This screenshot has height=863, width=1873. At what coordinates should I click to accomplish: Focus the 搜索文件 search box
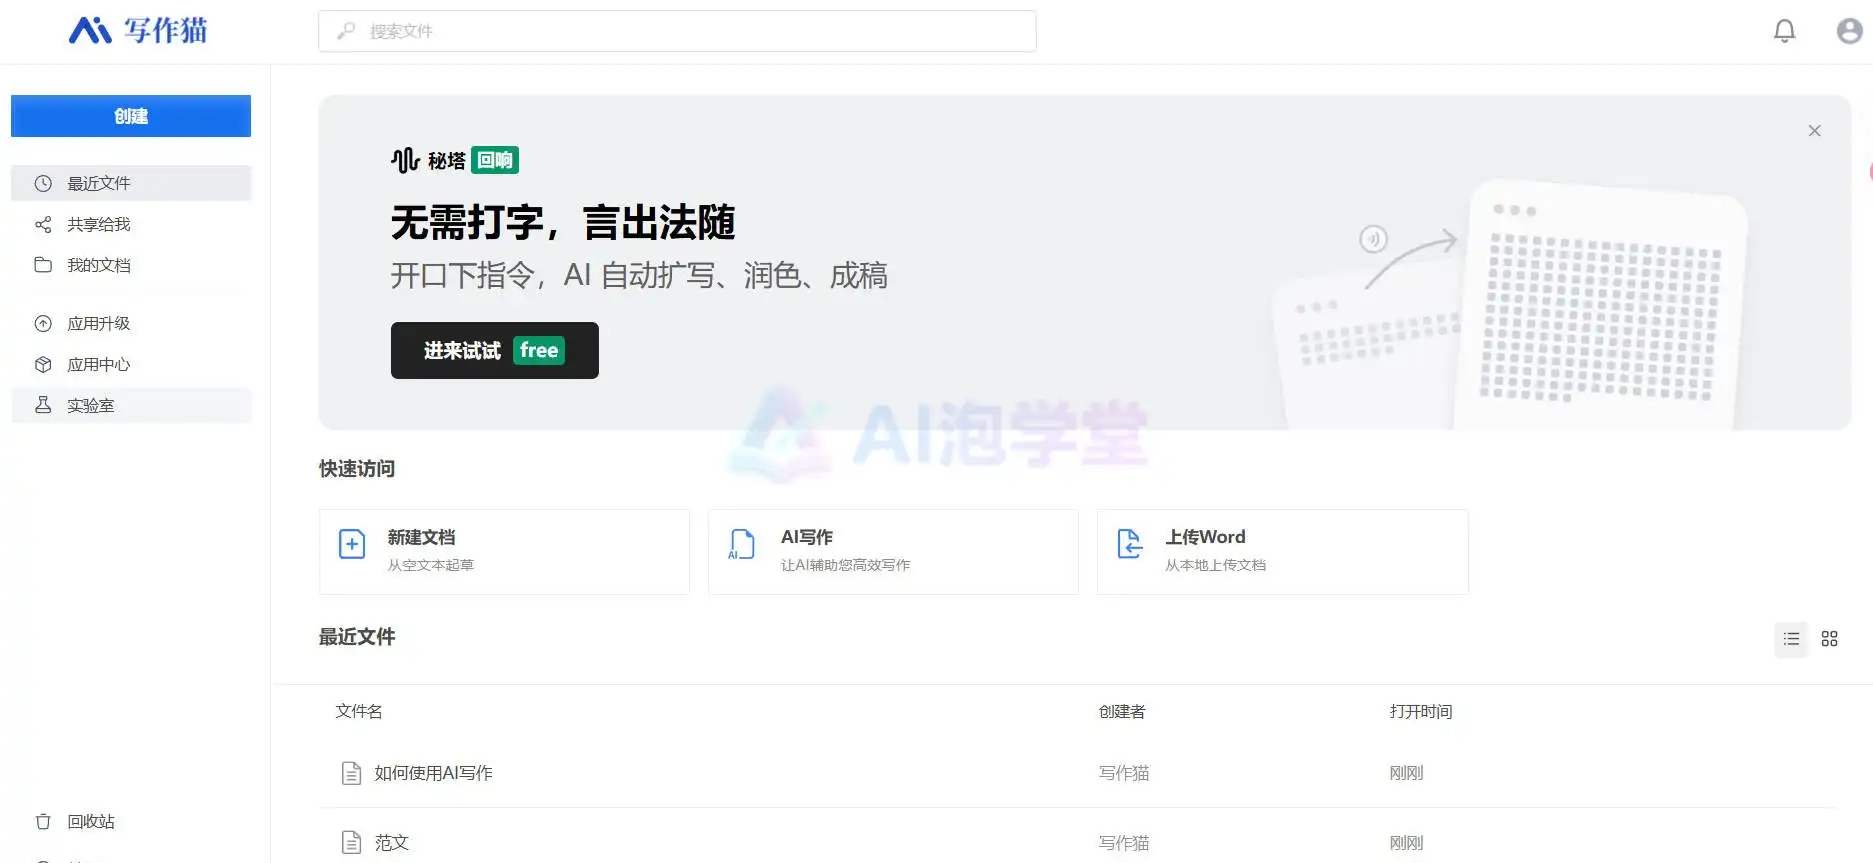[x=677, y=31]
